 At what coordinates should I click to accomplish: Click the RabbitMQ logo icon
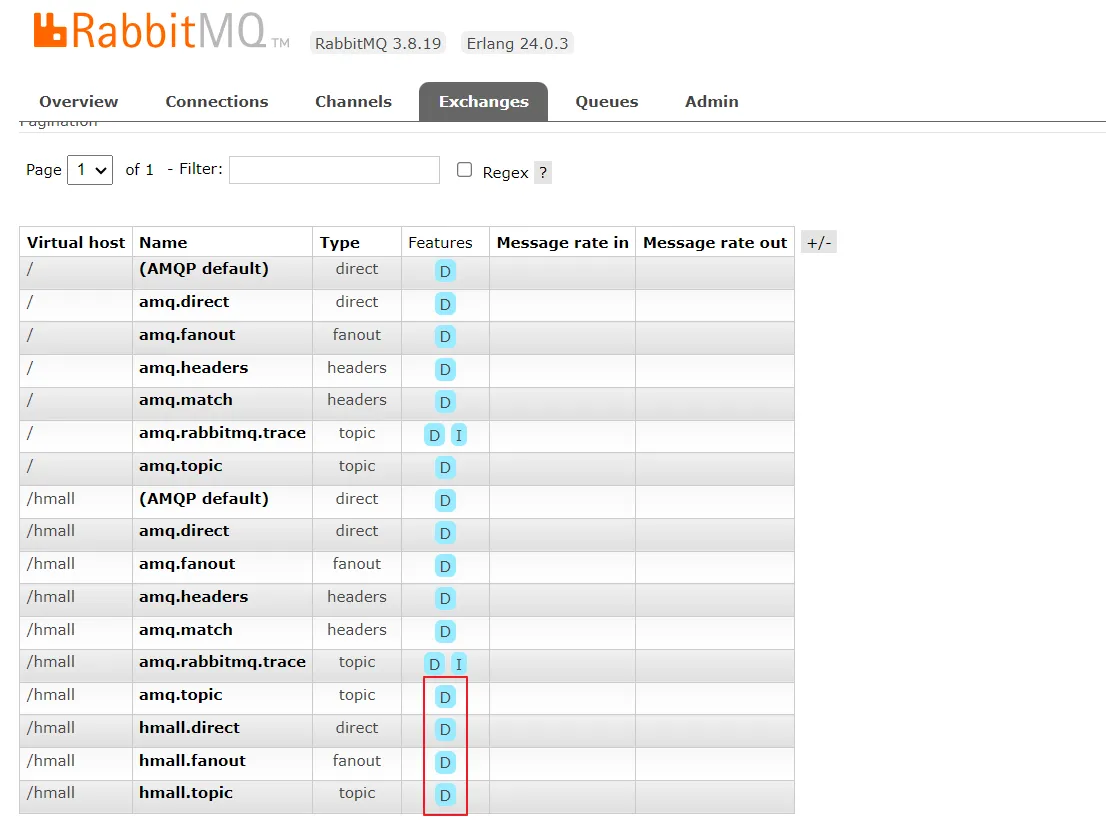tap(50, 30)
